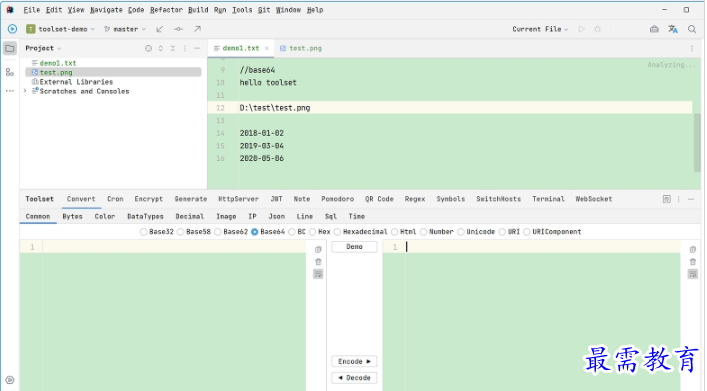Click the Update Project arrow icon

(x=160, y=29)
